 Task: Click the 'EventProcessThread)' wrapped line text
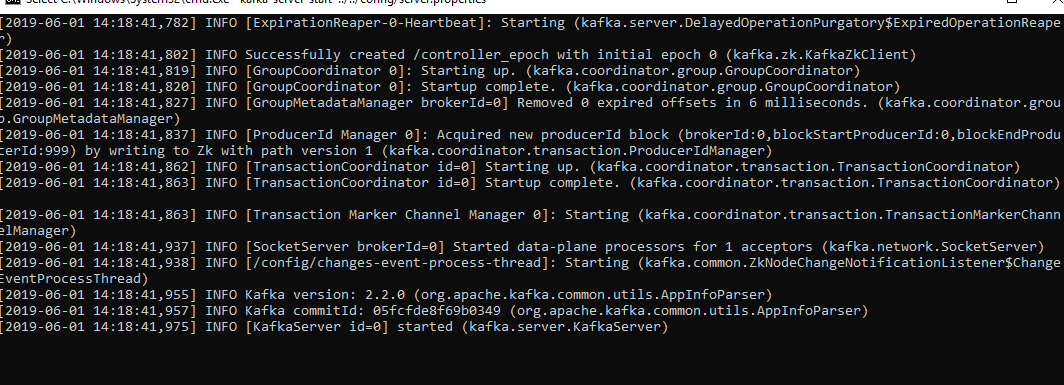[x=73, y=279]
